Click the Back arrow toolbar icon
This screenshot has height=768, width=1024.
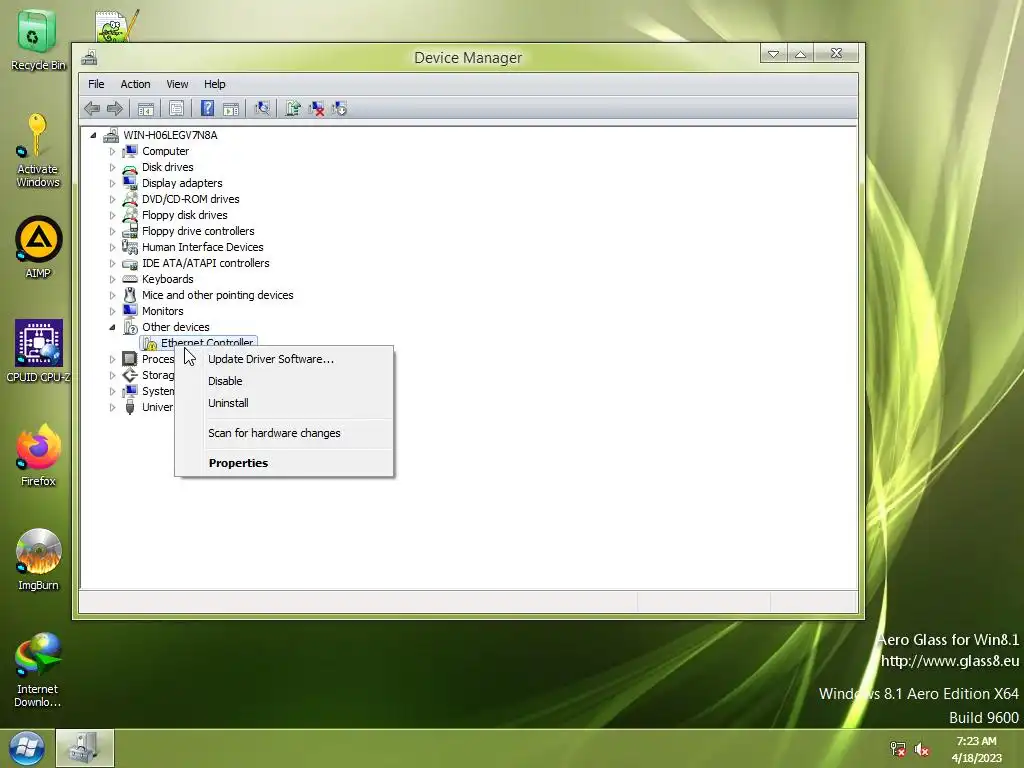(92, 108)
